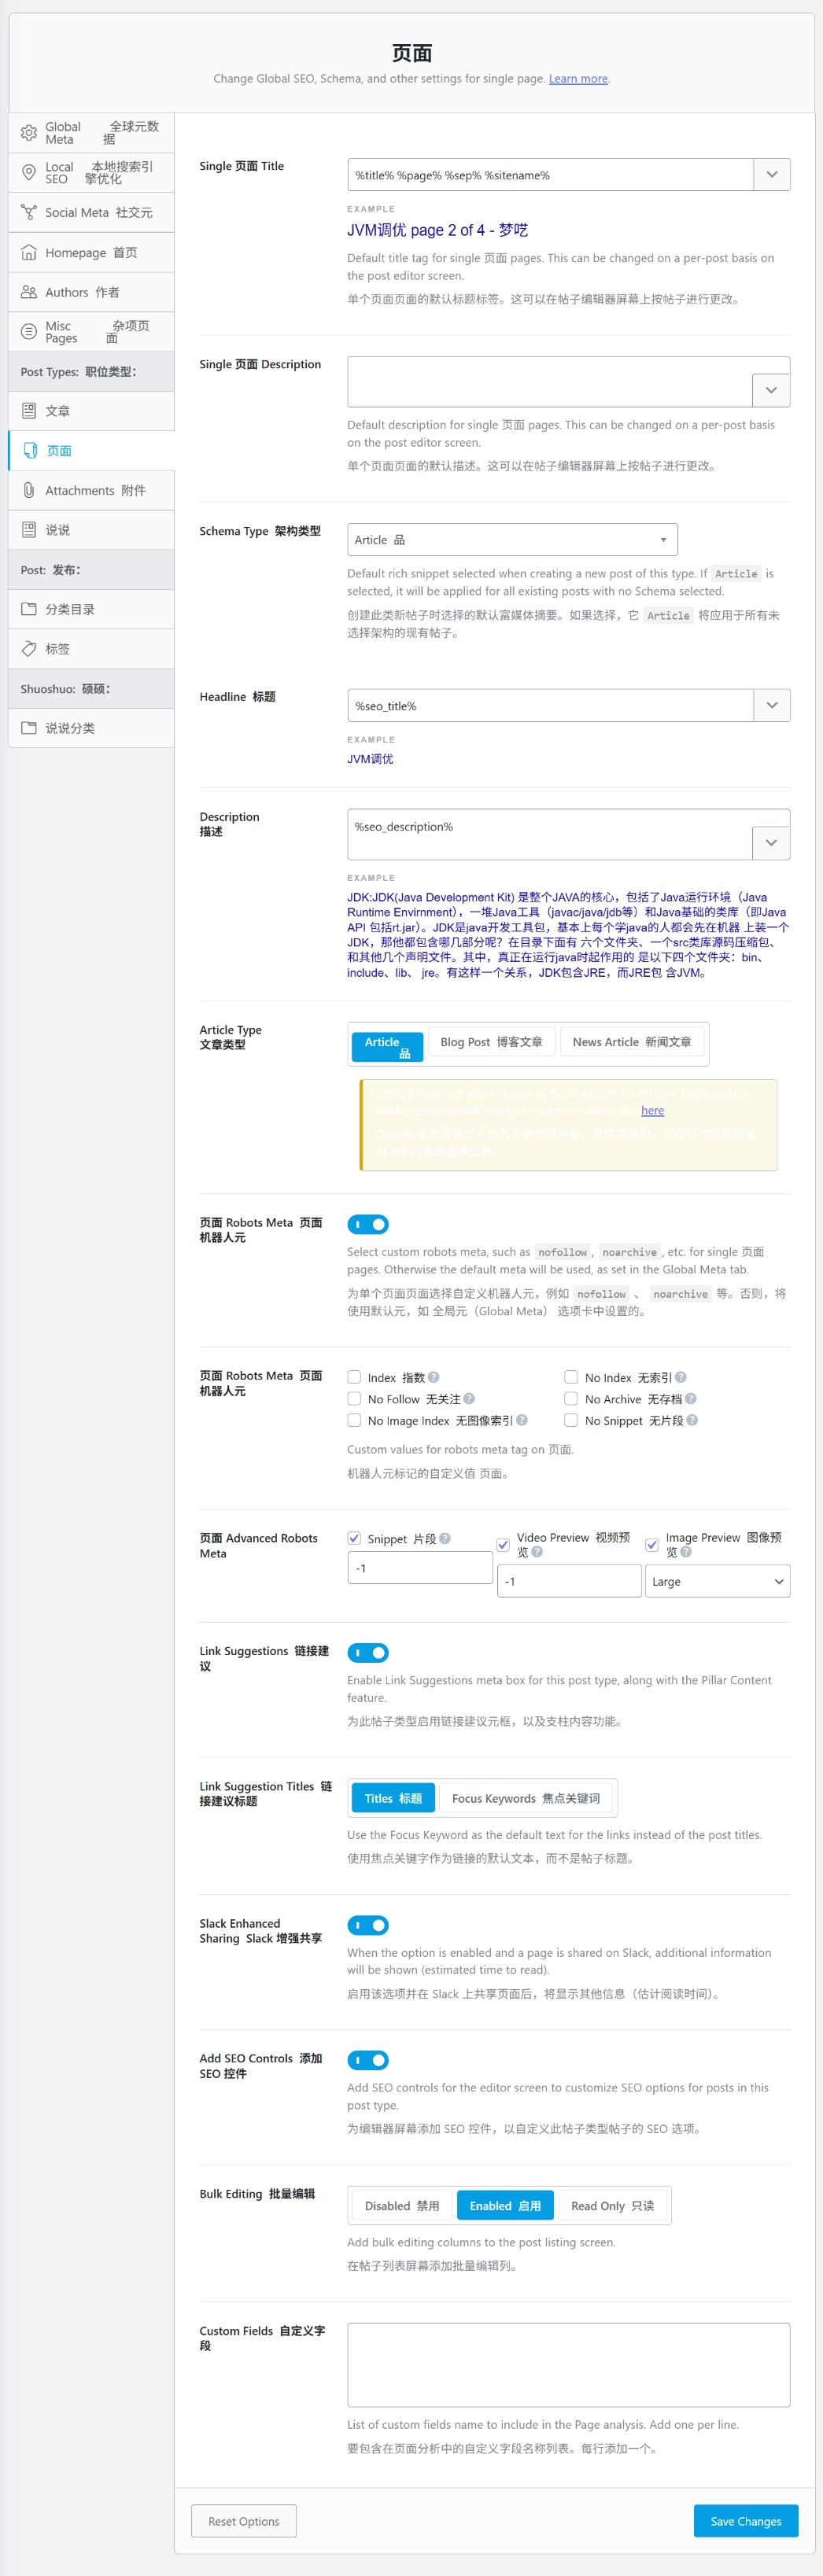Toggle the Link Suggestions switch
The width and height of the screenshot is (823, 2576).
coord(368,1653)
